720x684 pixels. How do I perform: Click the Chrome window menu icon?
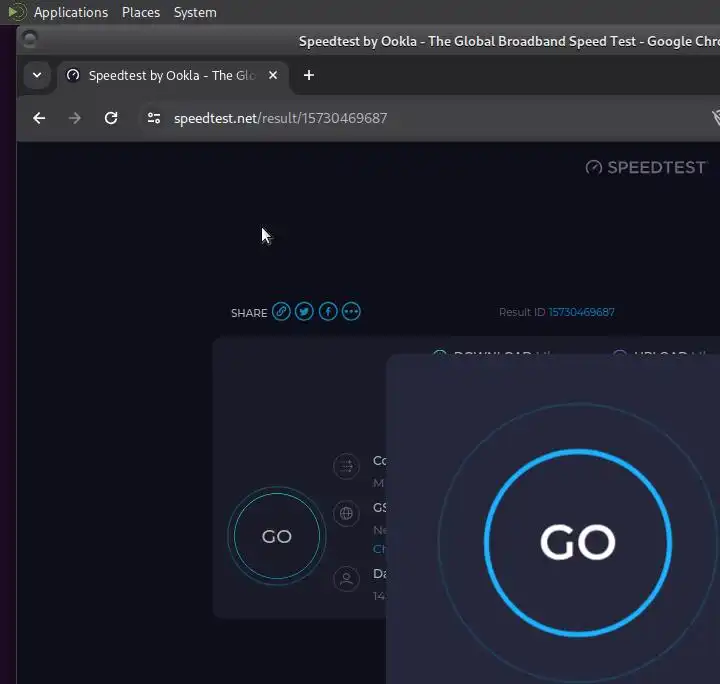30,39
